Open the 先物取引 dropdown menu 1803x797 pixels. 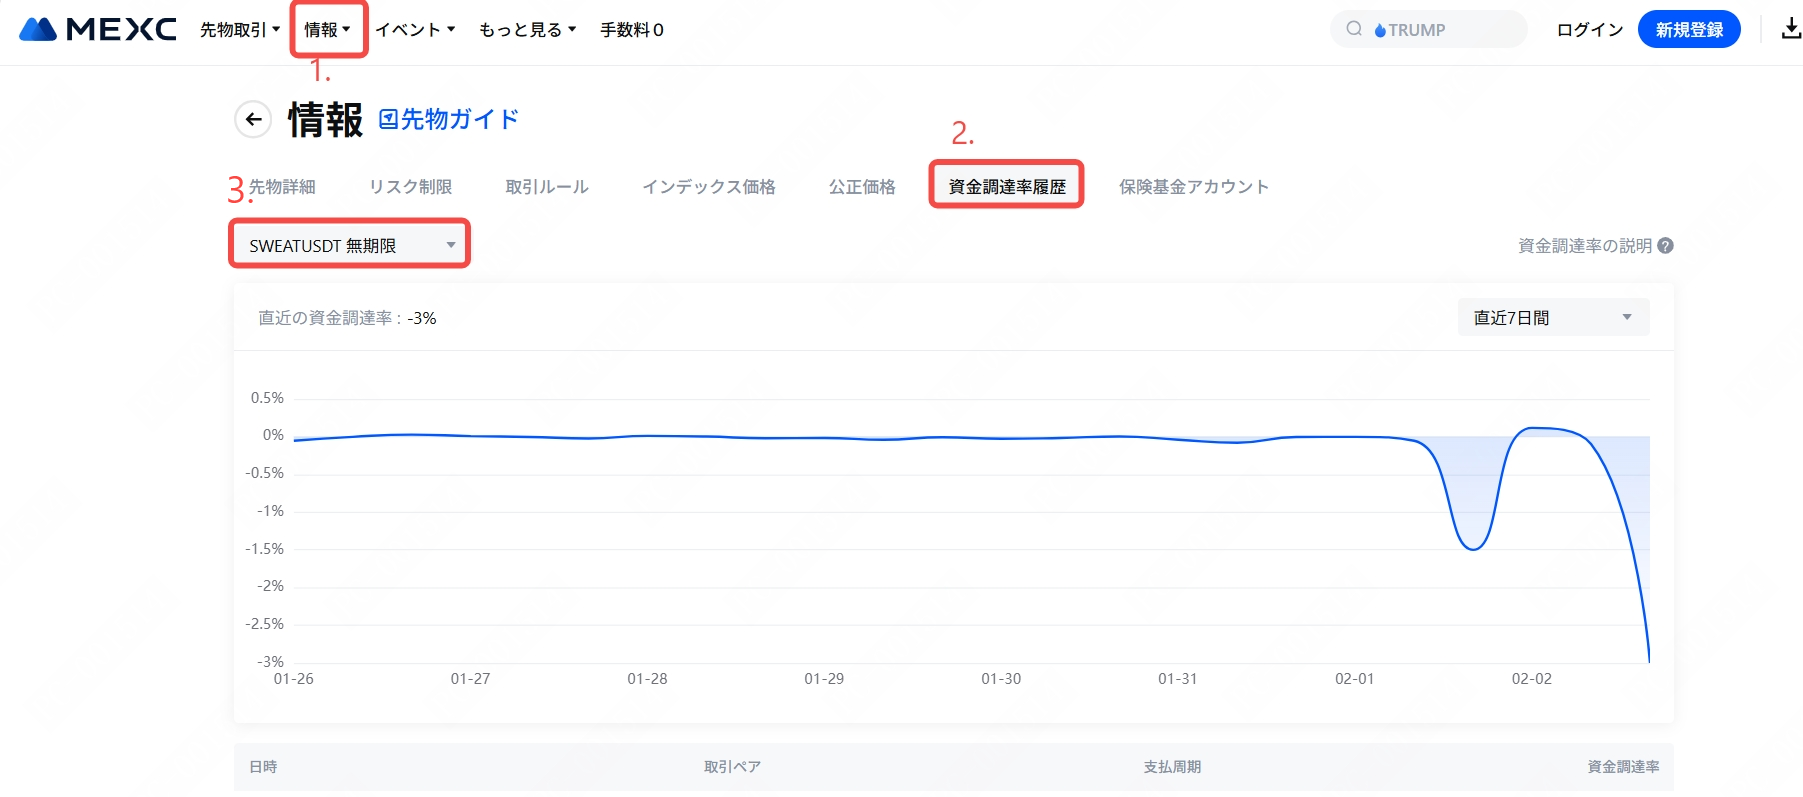(x=239, y=30)
